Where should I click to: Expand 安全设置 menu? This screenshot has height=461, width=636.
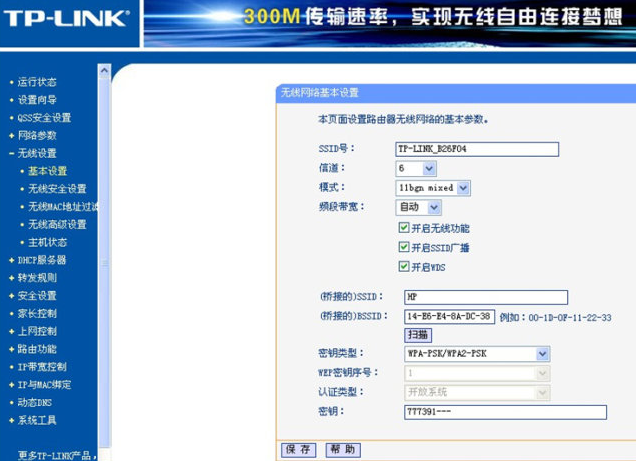[37, 296]
